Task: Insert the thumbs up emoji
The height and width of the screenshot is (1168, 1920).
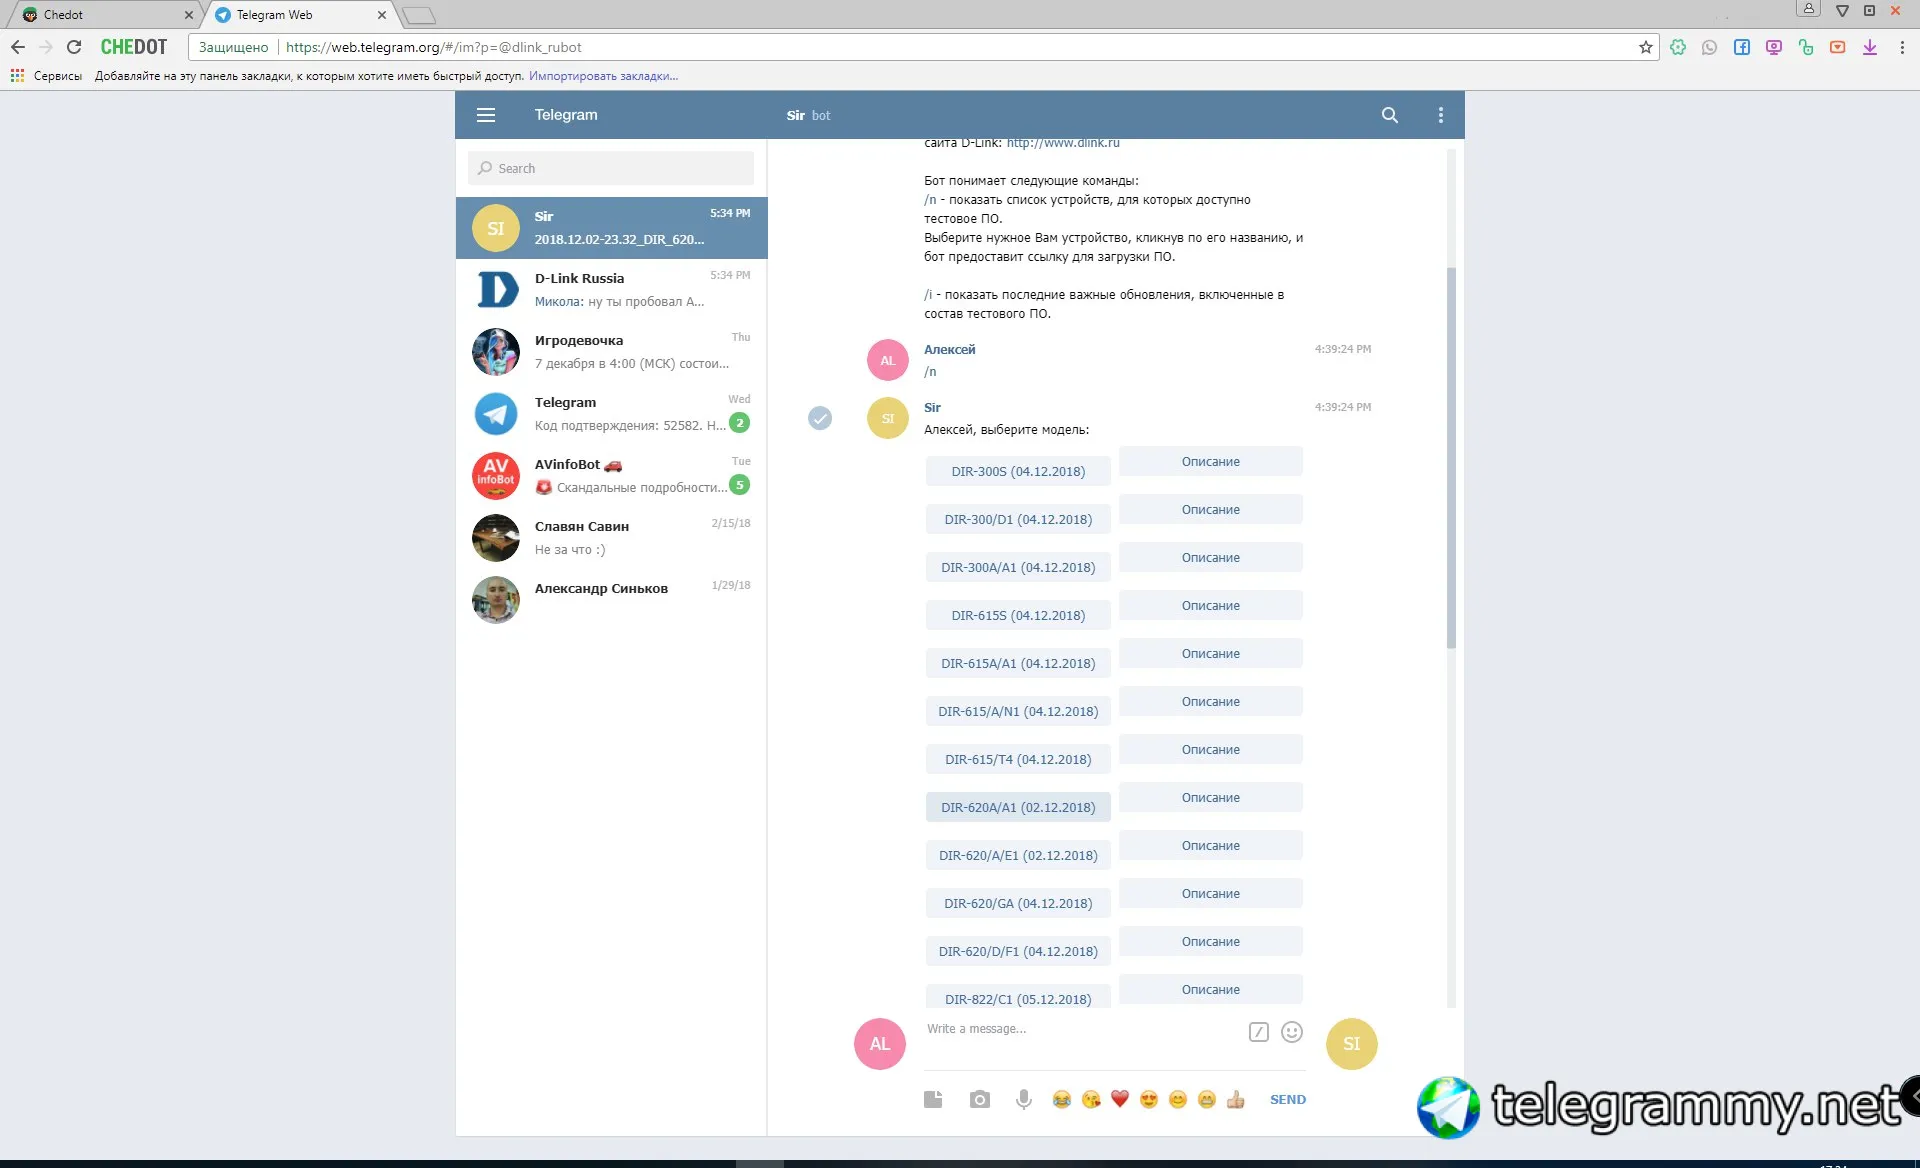Action: [1235, 1099]
